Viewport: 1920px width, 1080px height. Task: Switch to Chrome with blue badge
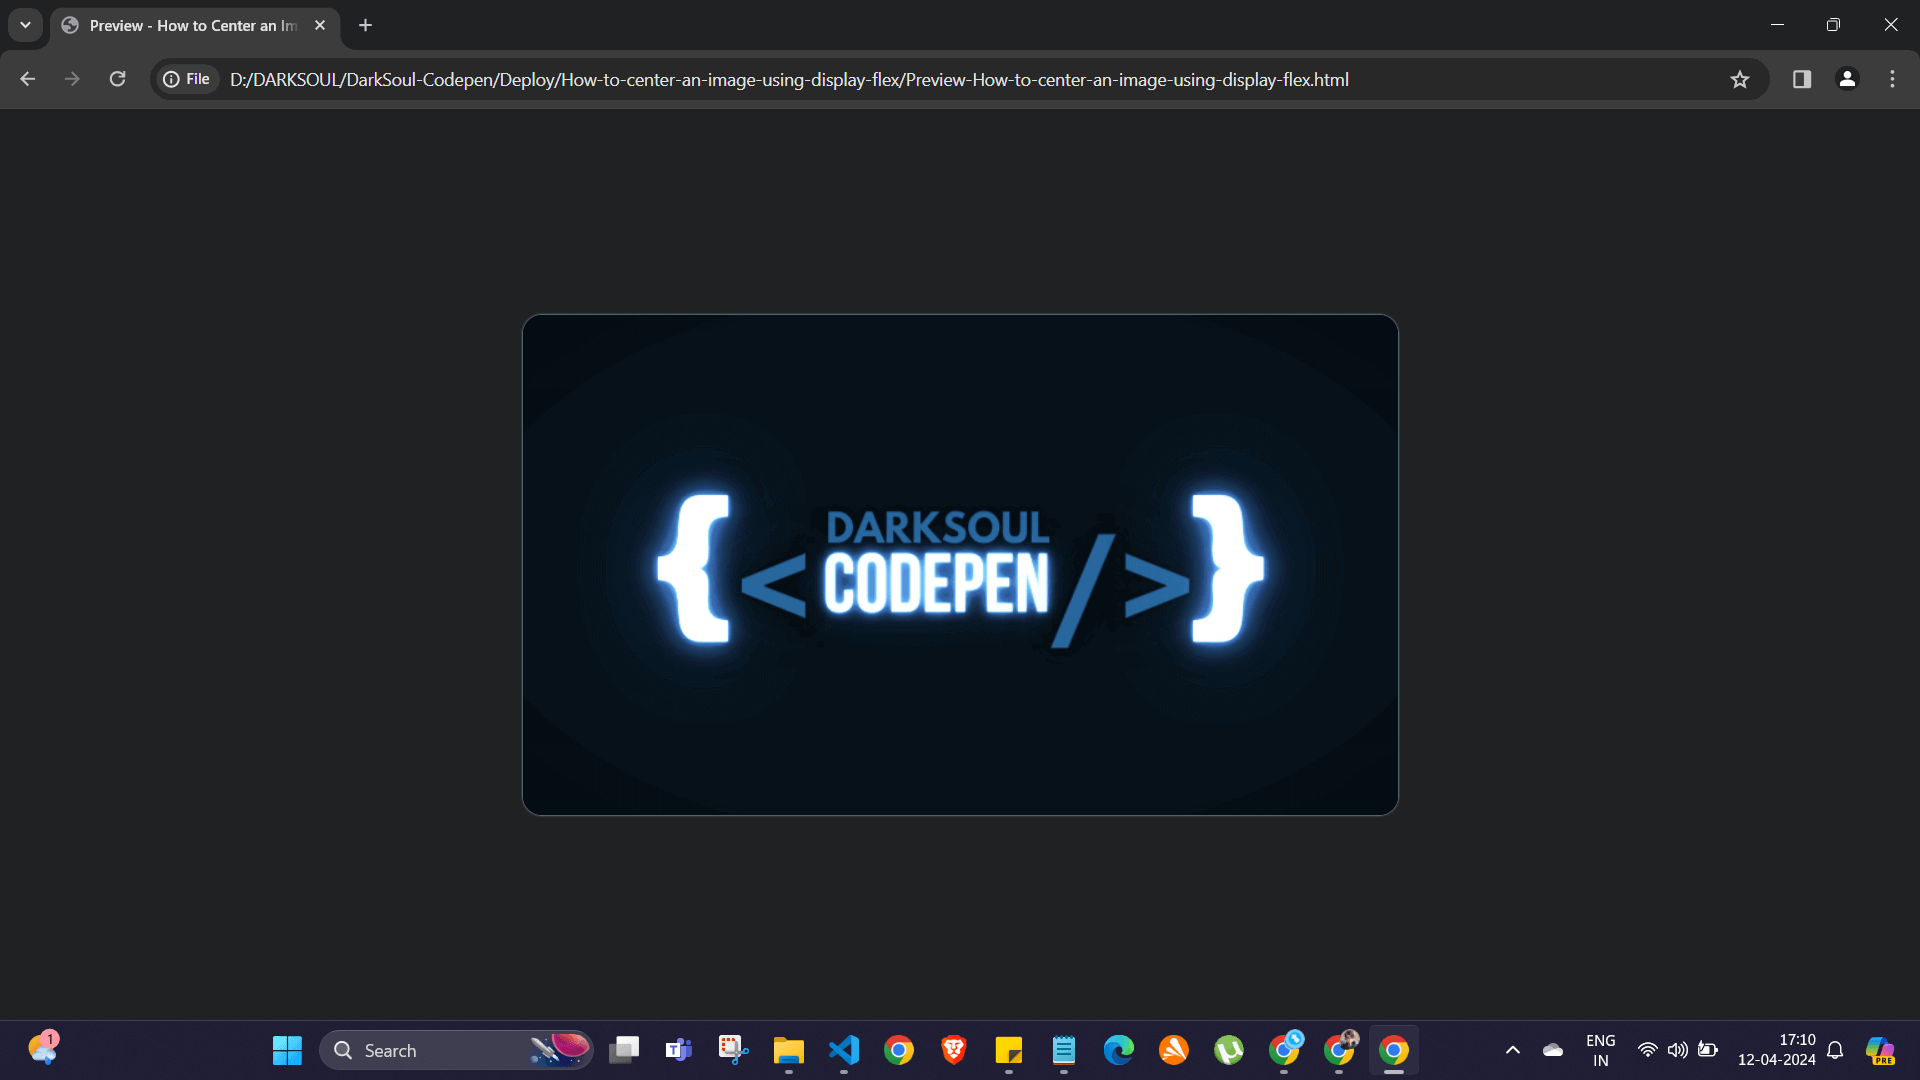coord(1284,1050)
